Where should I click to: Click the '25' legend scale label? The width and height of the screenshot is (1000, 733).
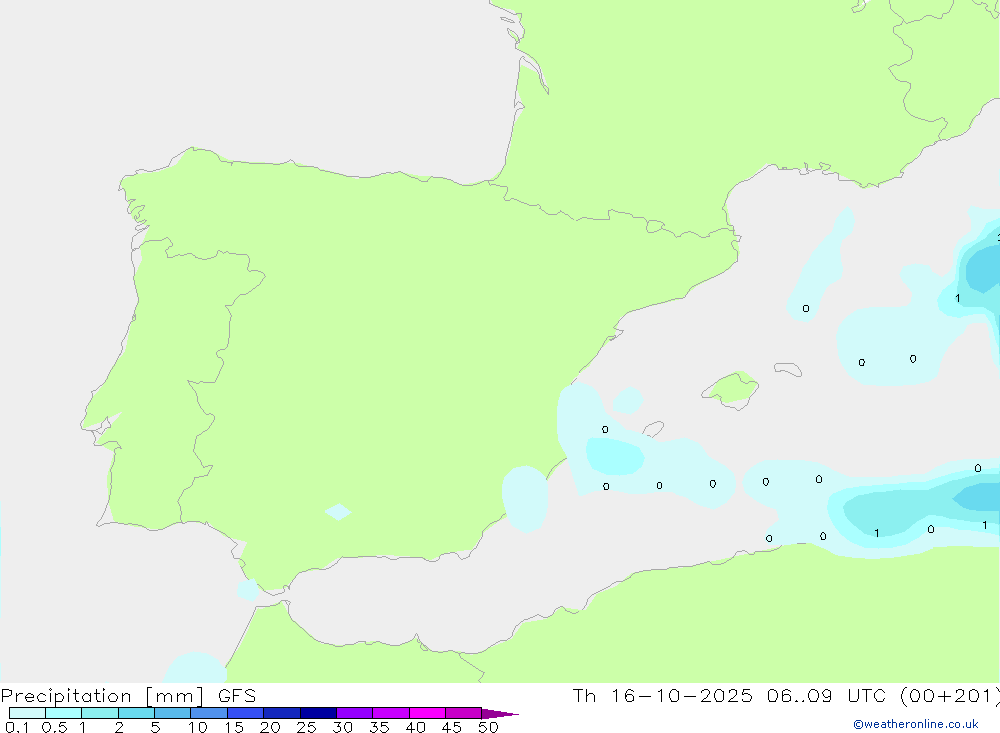[306, 727]
